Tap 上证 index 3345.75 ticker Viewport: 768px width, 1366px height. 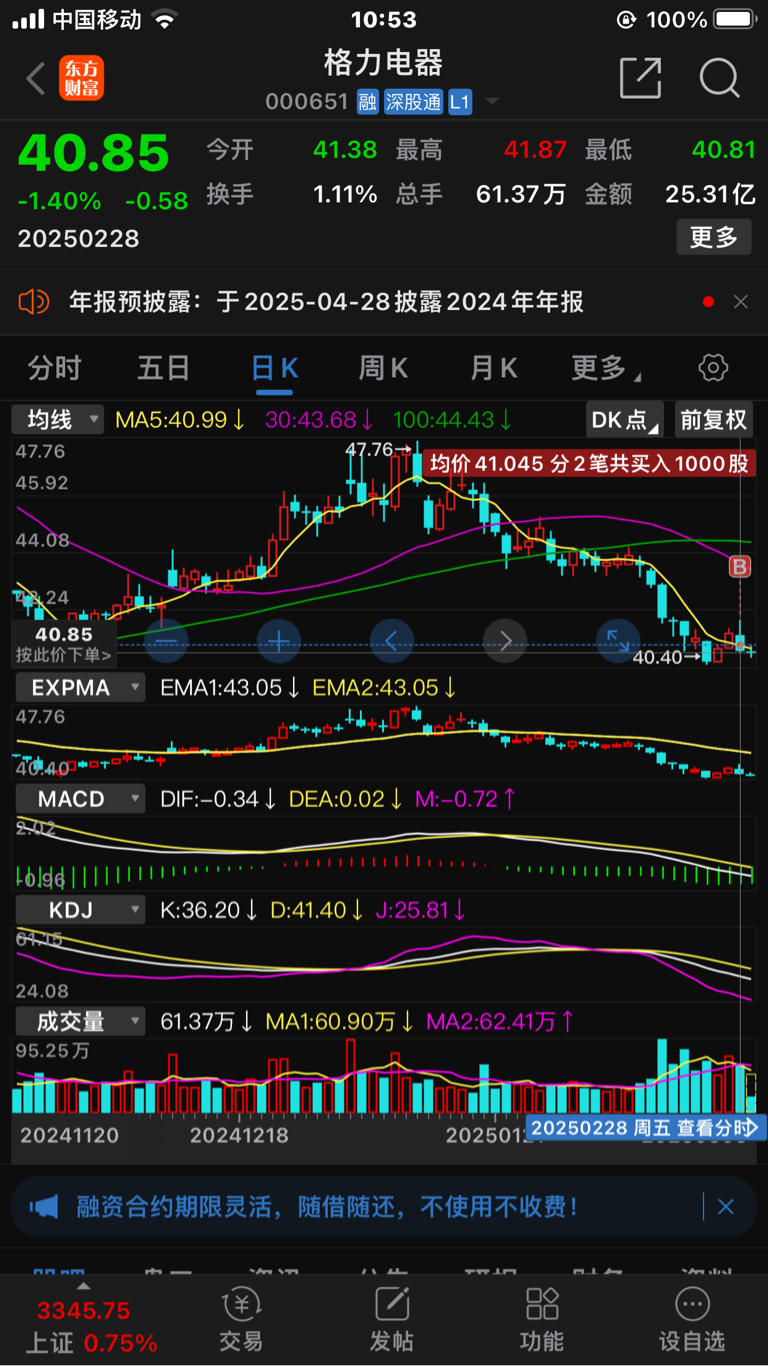pyautogui.click(x=92, y=1326)
